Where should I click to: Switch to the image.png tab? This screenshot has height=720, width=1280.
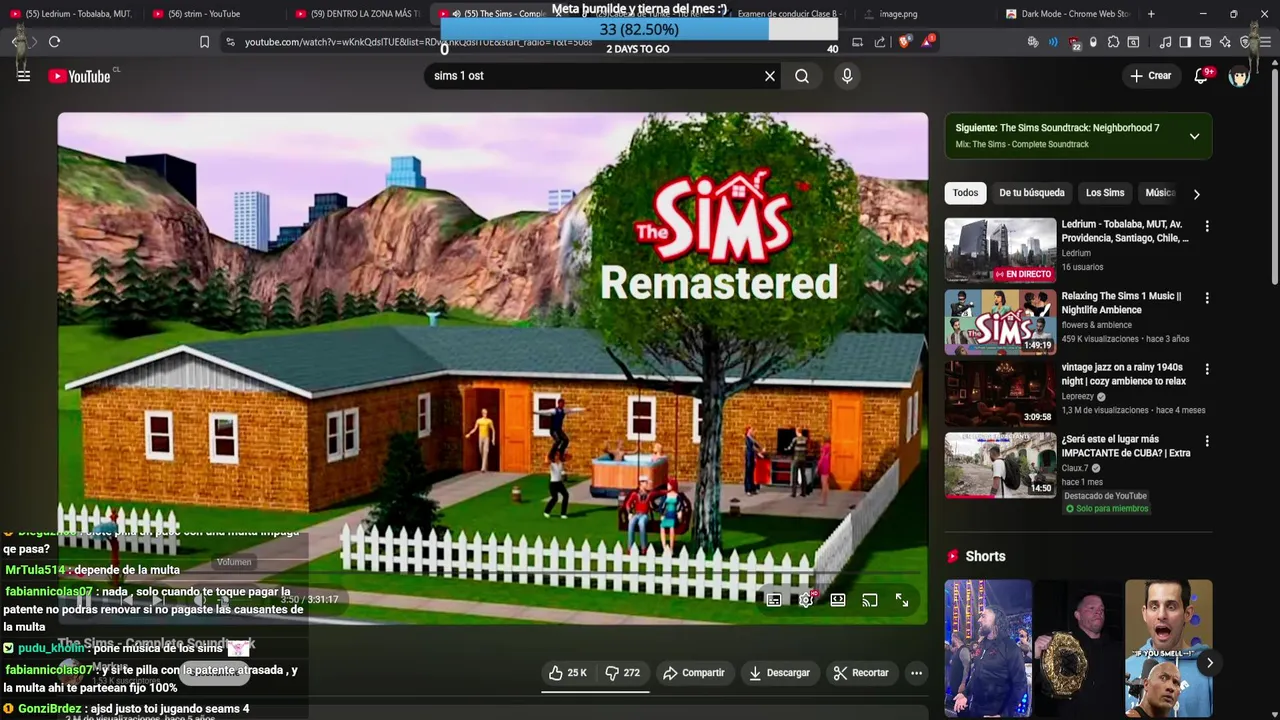click(x=925, y=14)
